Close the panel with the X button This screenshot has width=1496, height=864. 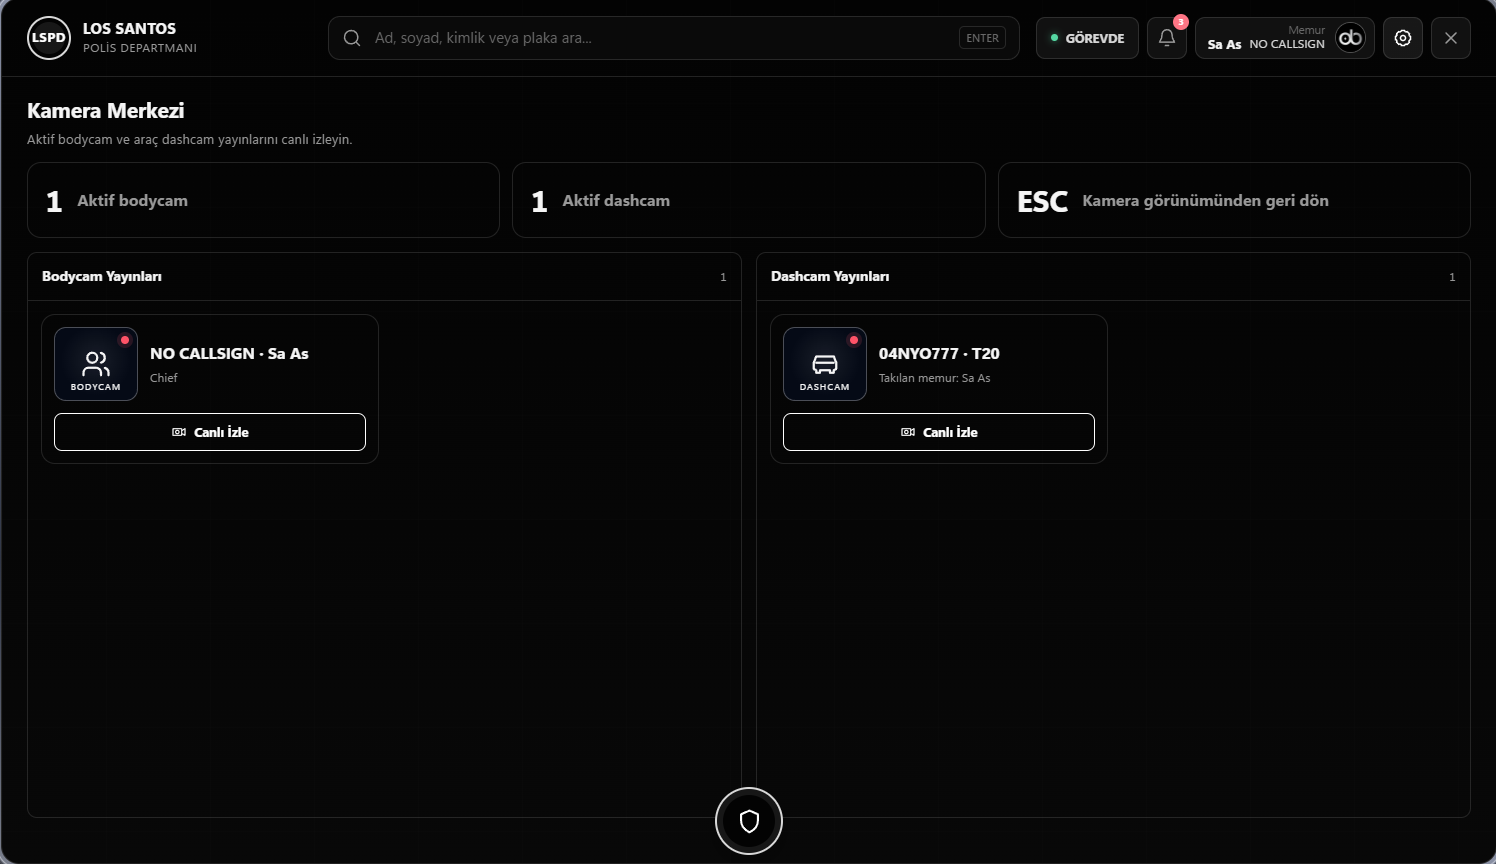tap(1451, 38)
